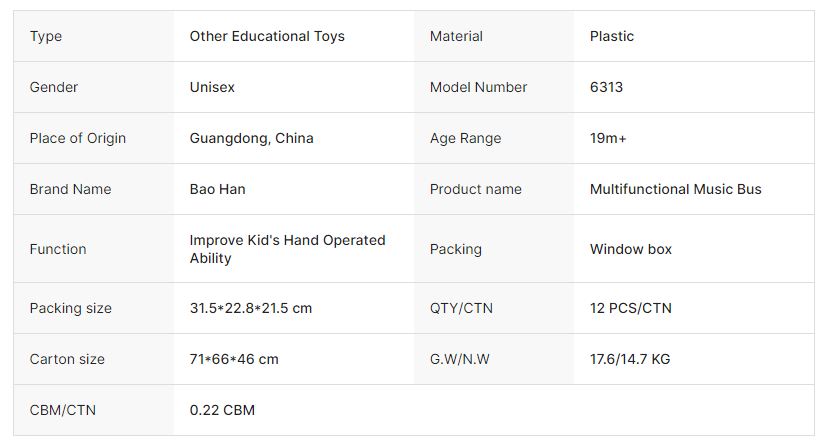
Task: Click the 'Unisex' gender value
Action: 212,87
